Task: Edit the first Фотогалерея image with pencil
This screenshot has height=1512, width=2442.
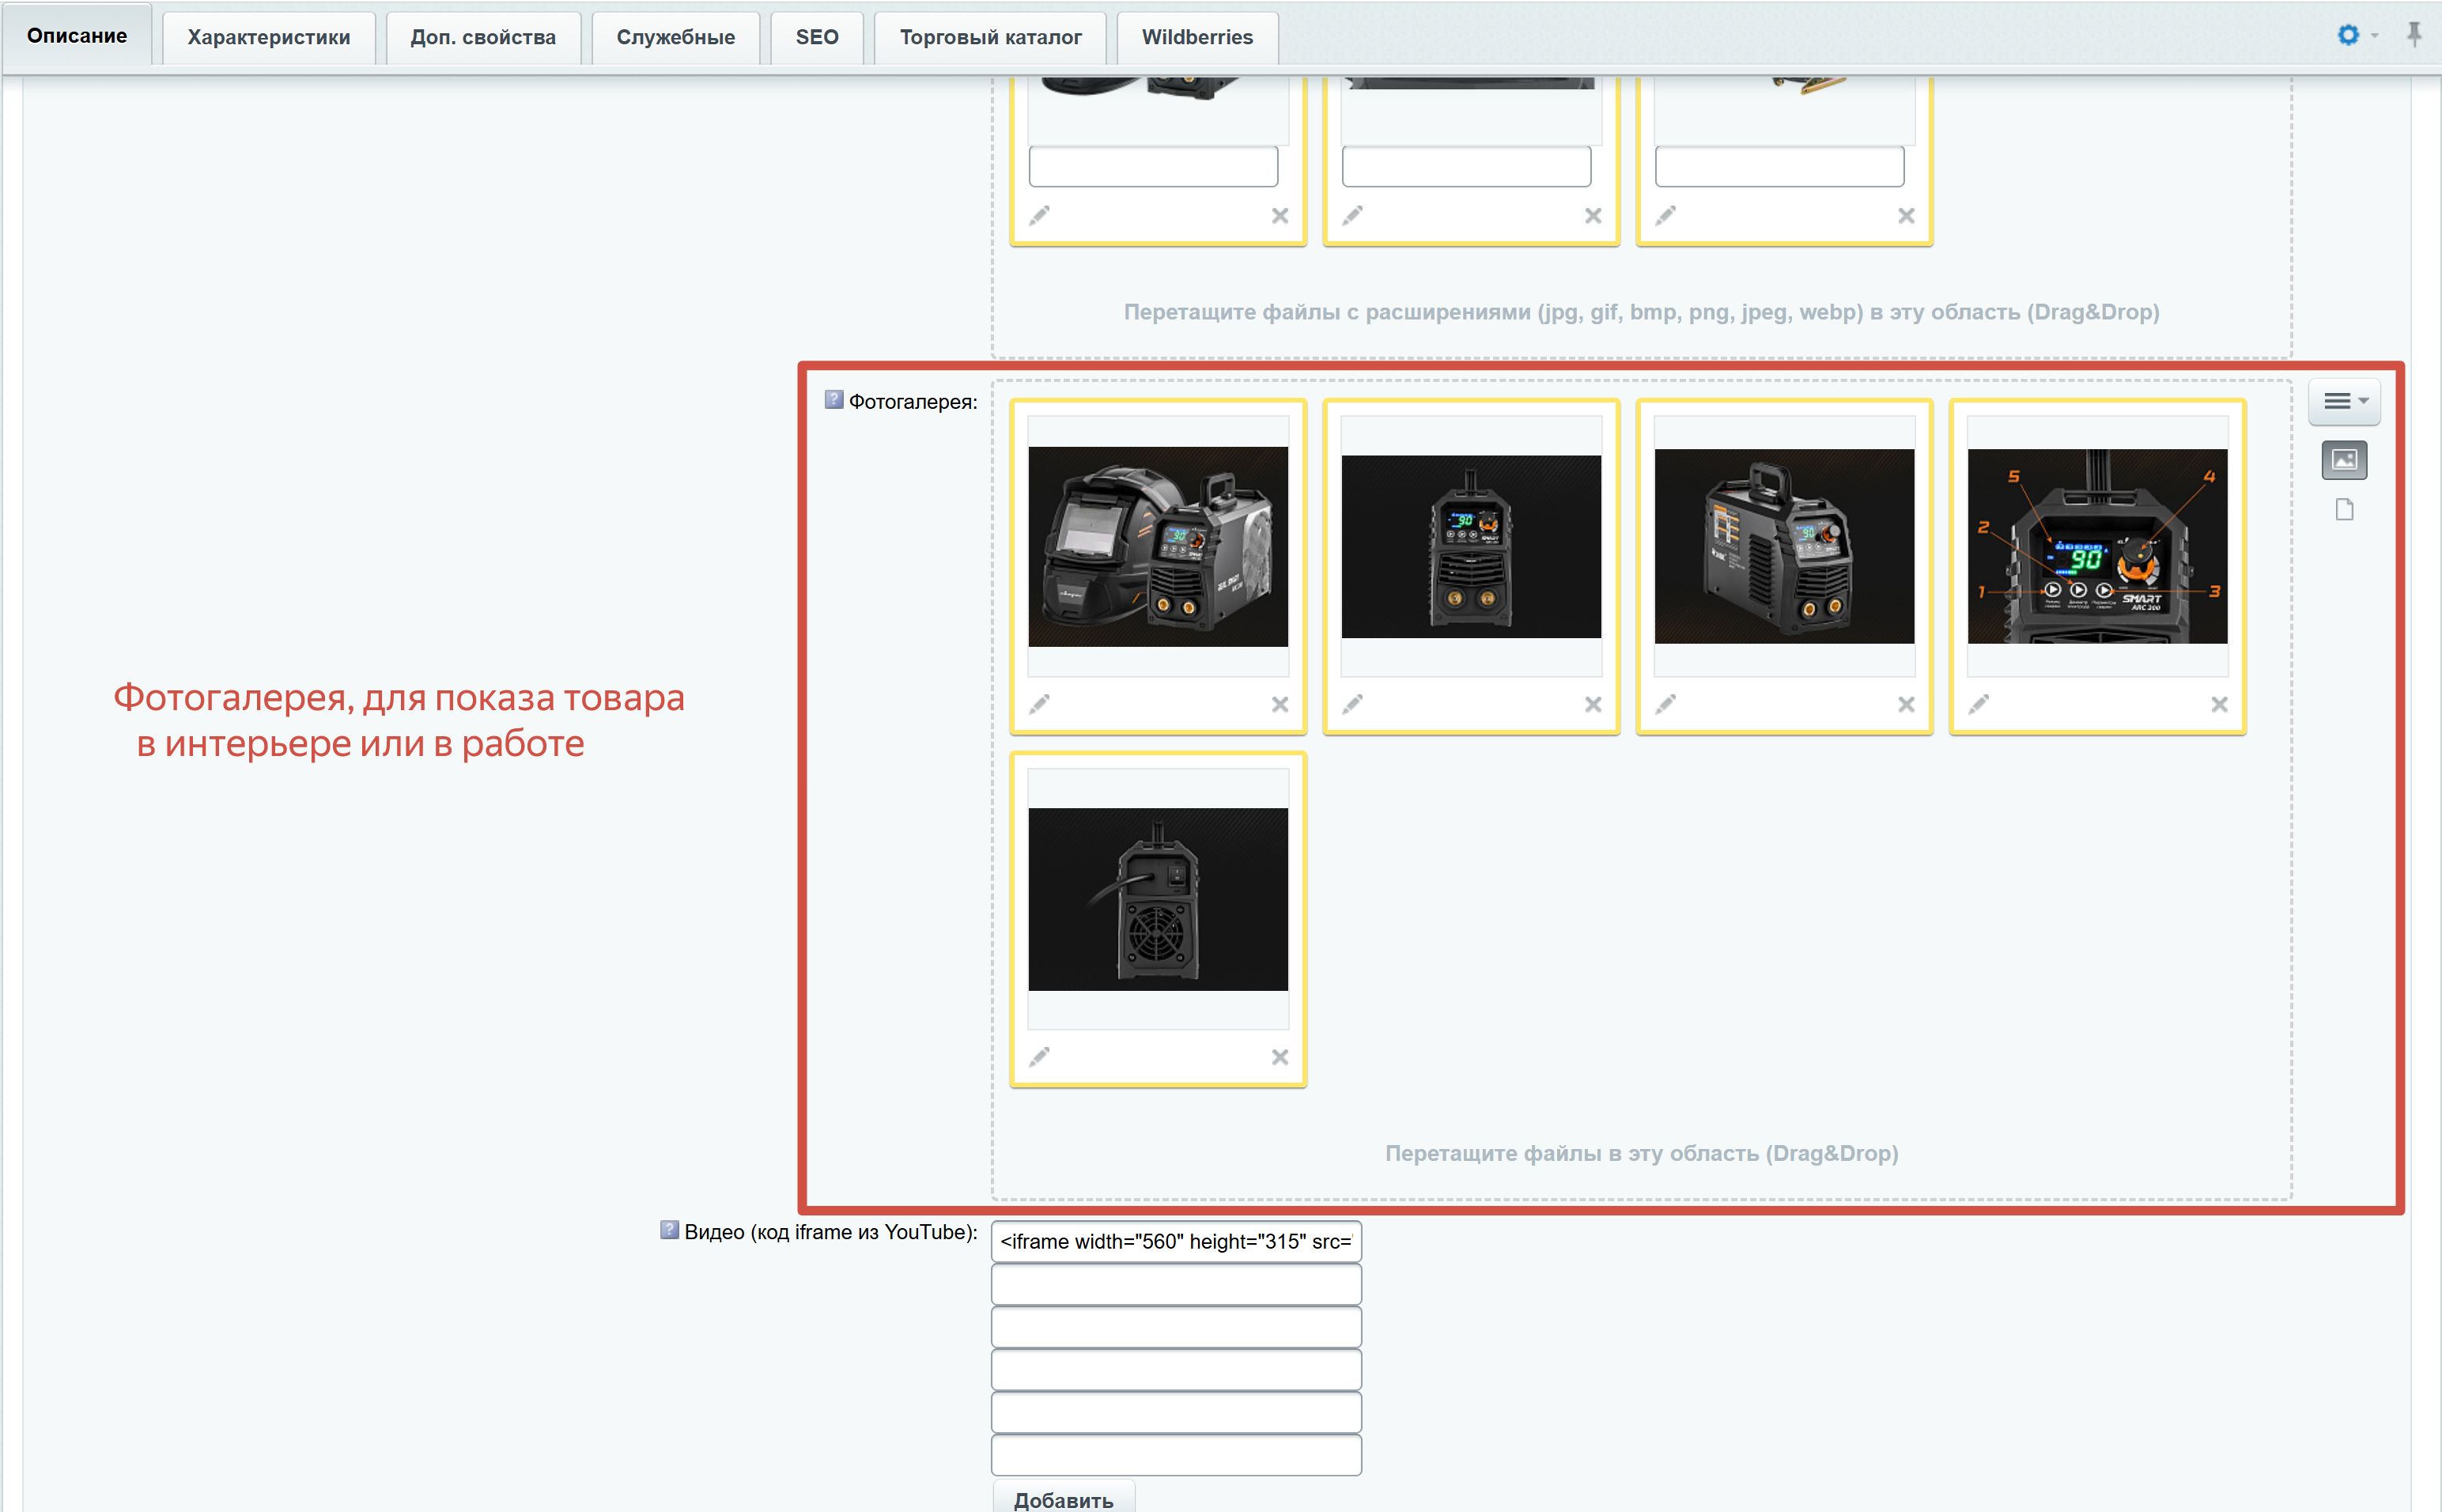Action: [1039, 704]
